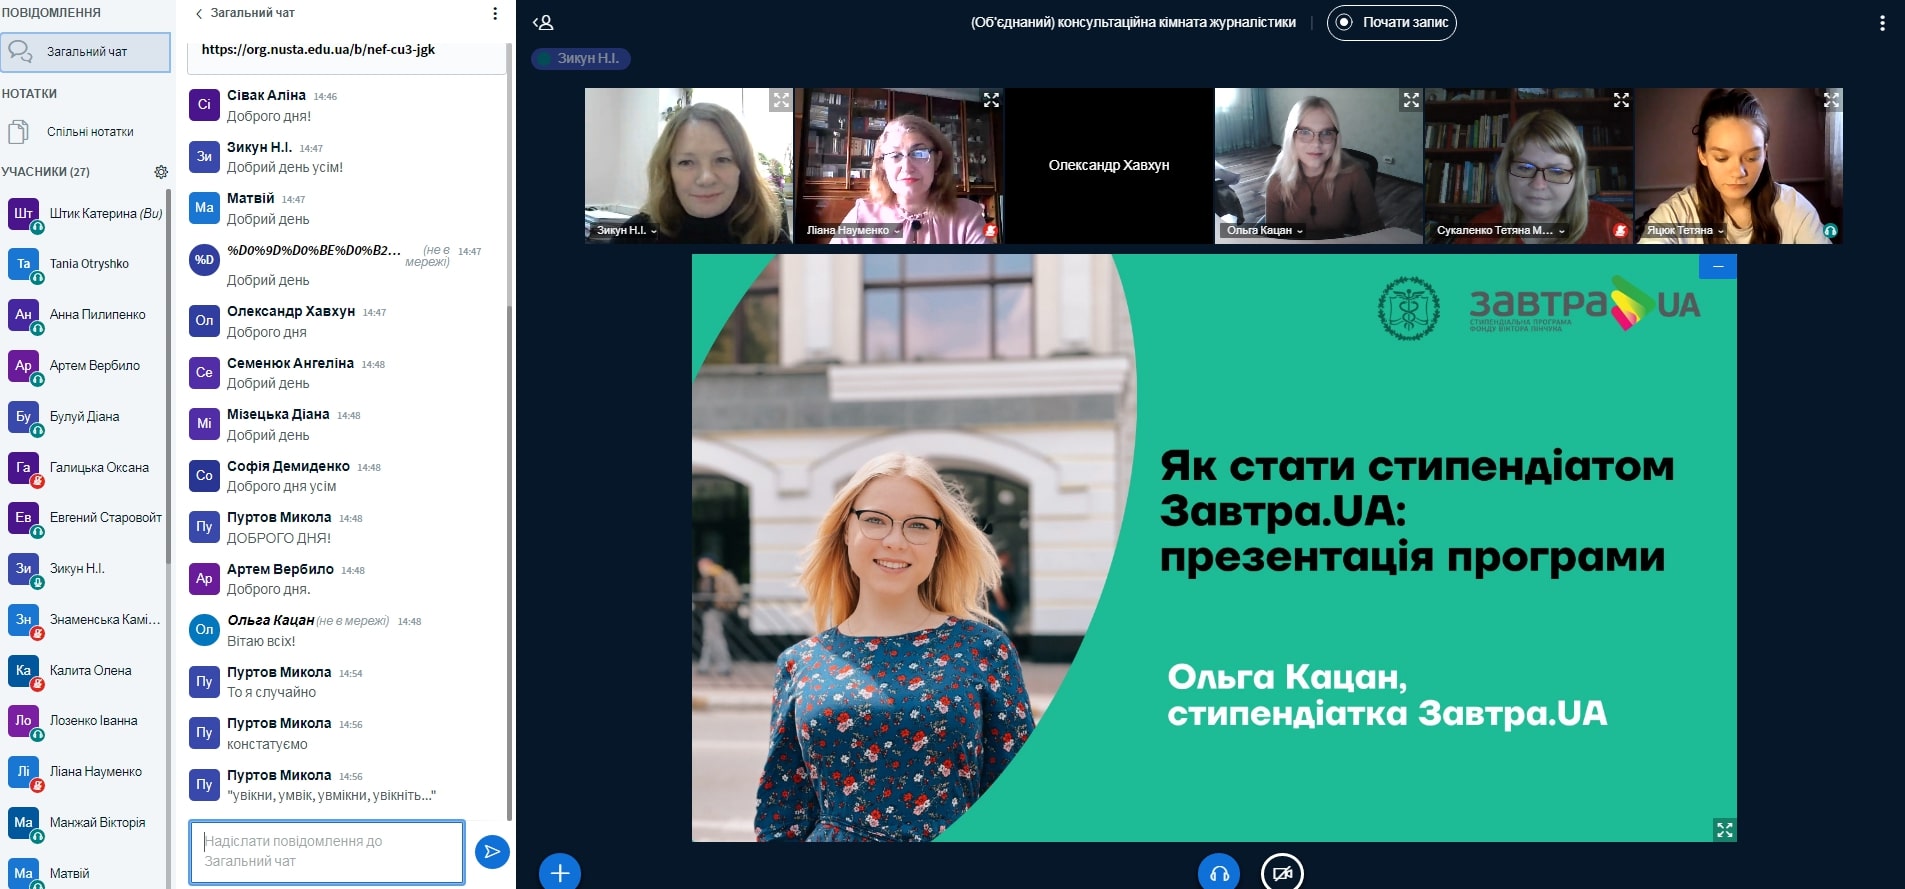Click the Ан avatar of Анна Пилипенко
This screenshot has height=889, width=1905.
(23, 314)
